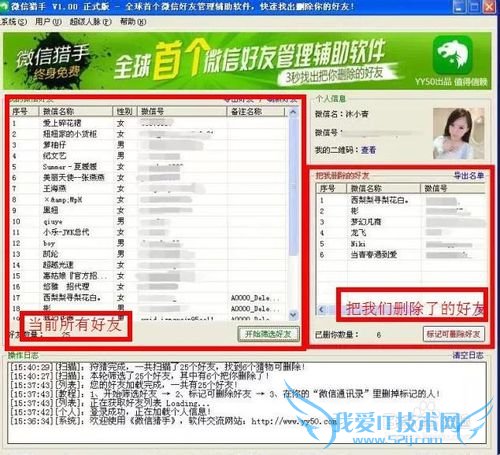Click log line timestamped 15:36:34 welcome message

tap(174, 421)
